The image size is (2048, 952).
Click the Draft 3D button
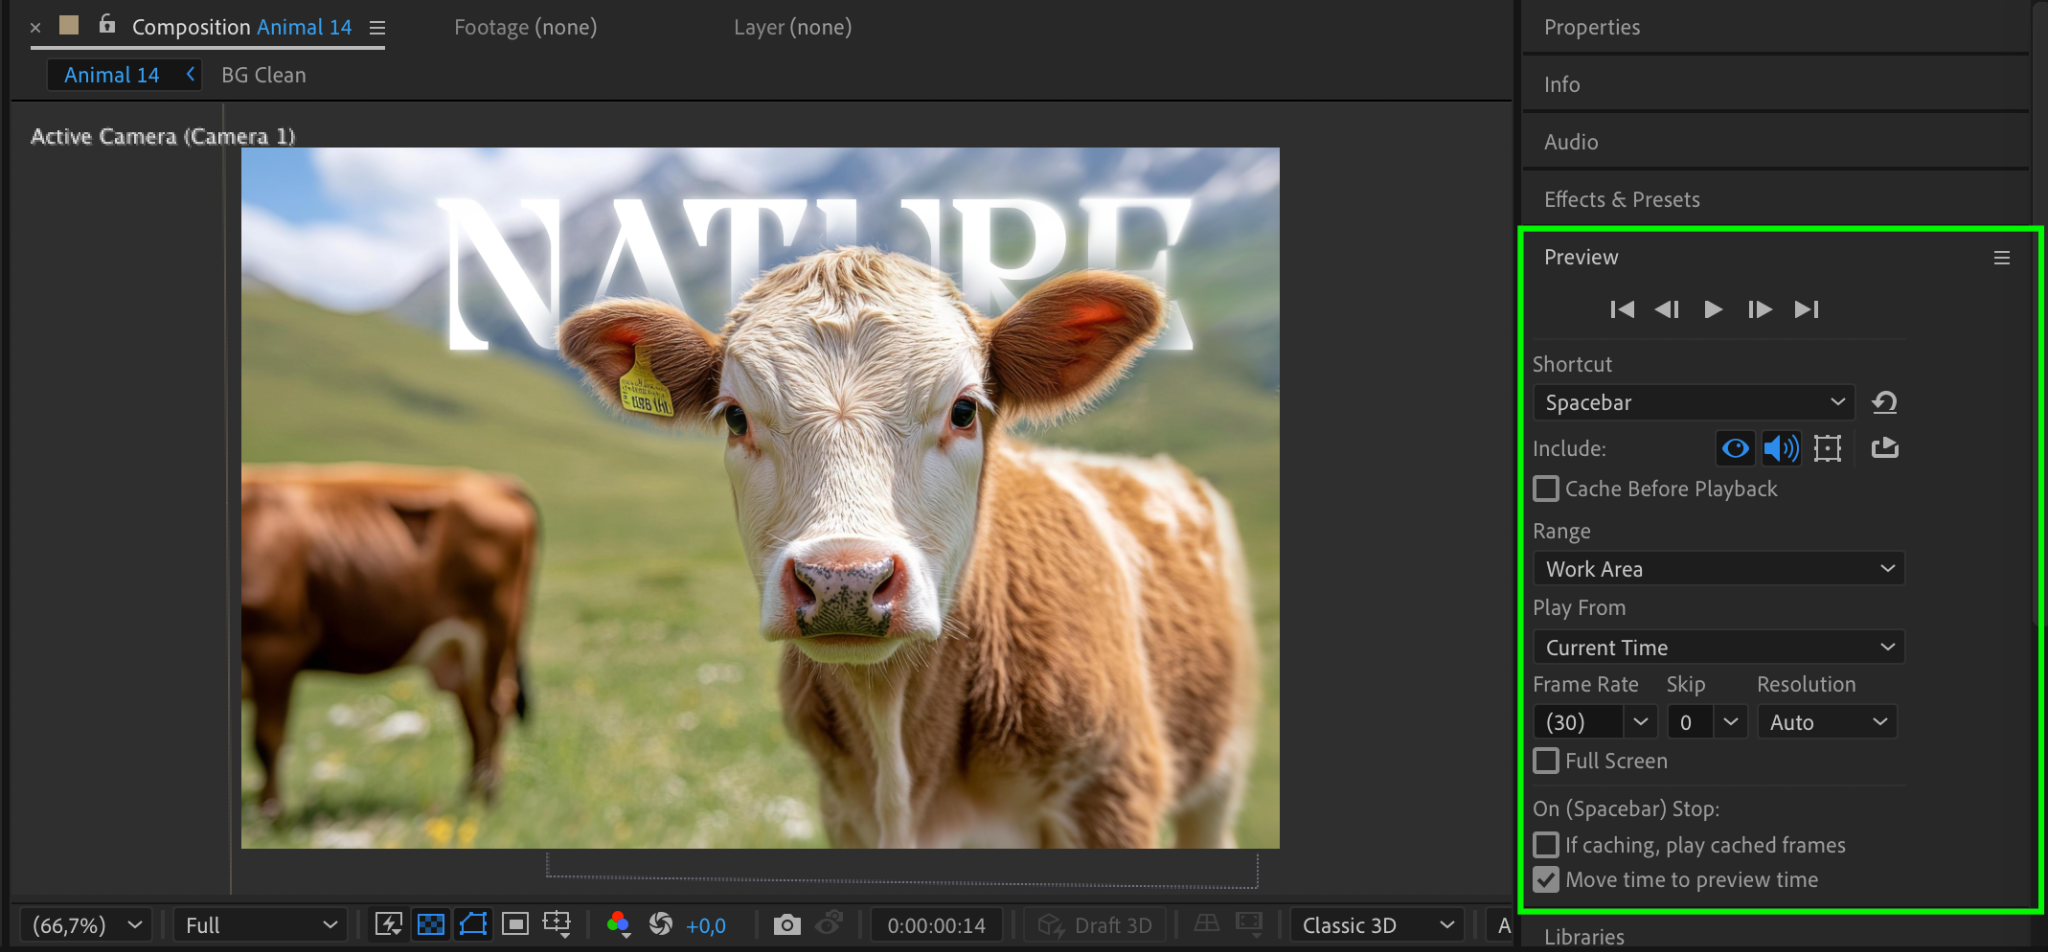[x=1095, y=925]
